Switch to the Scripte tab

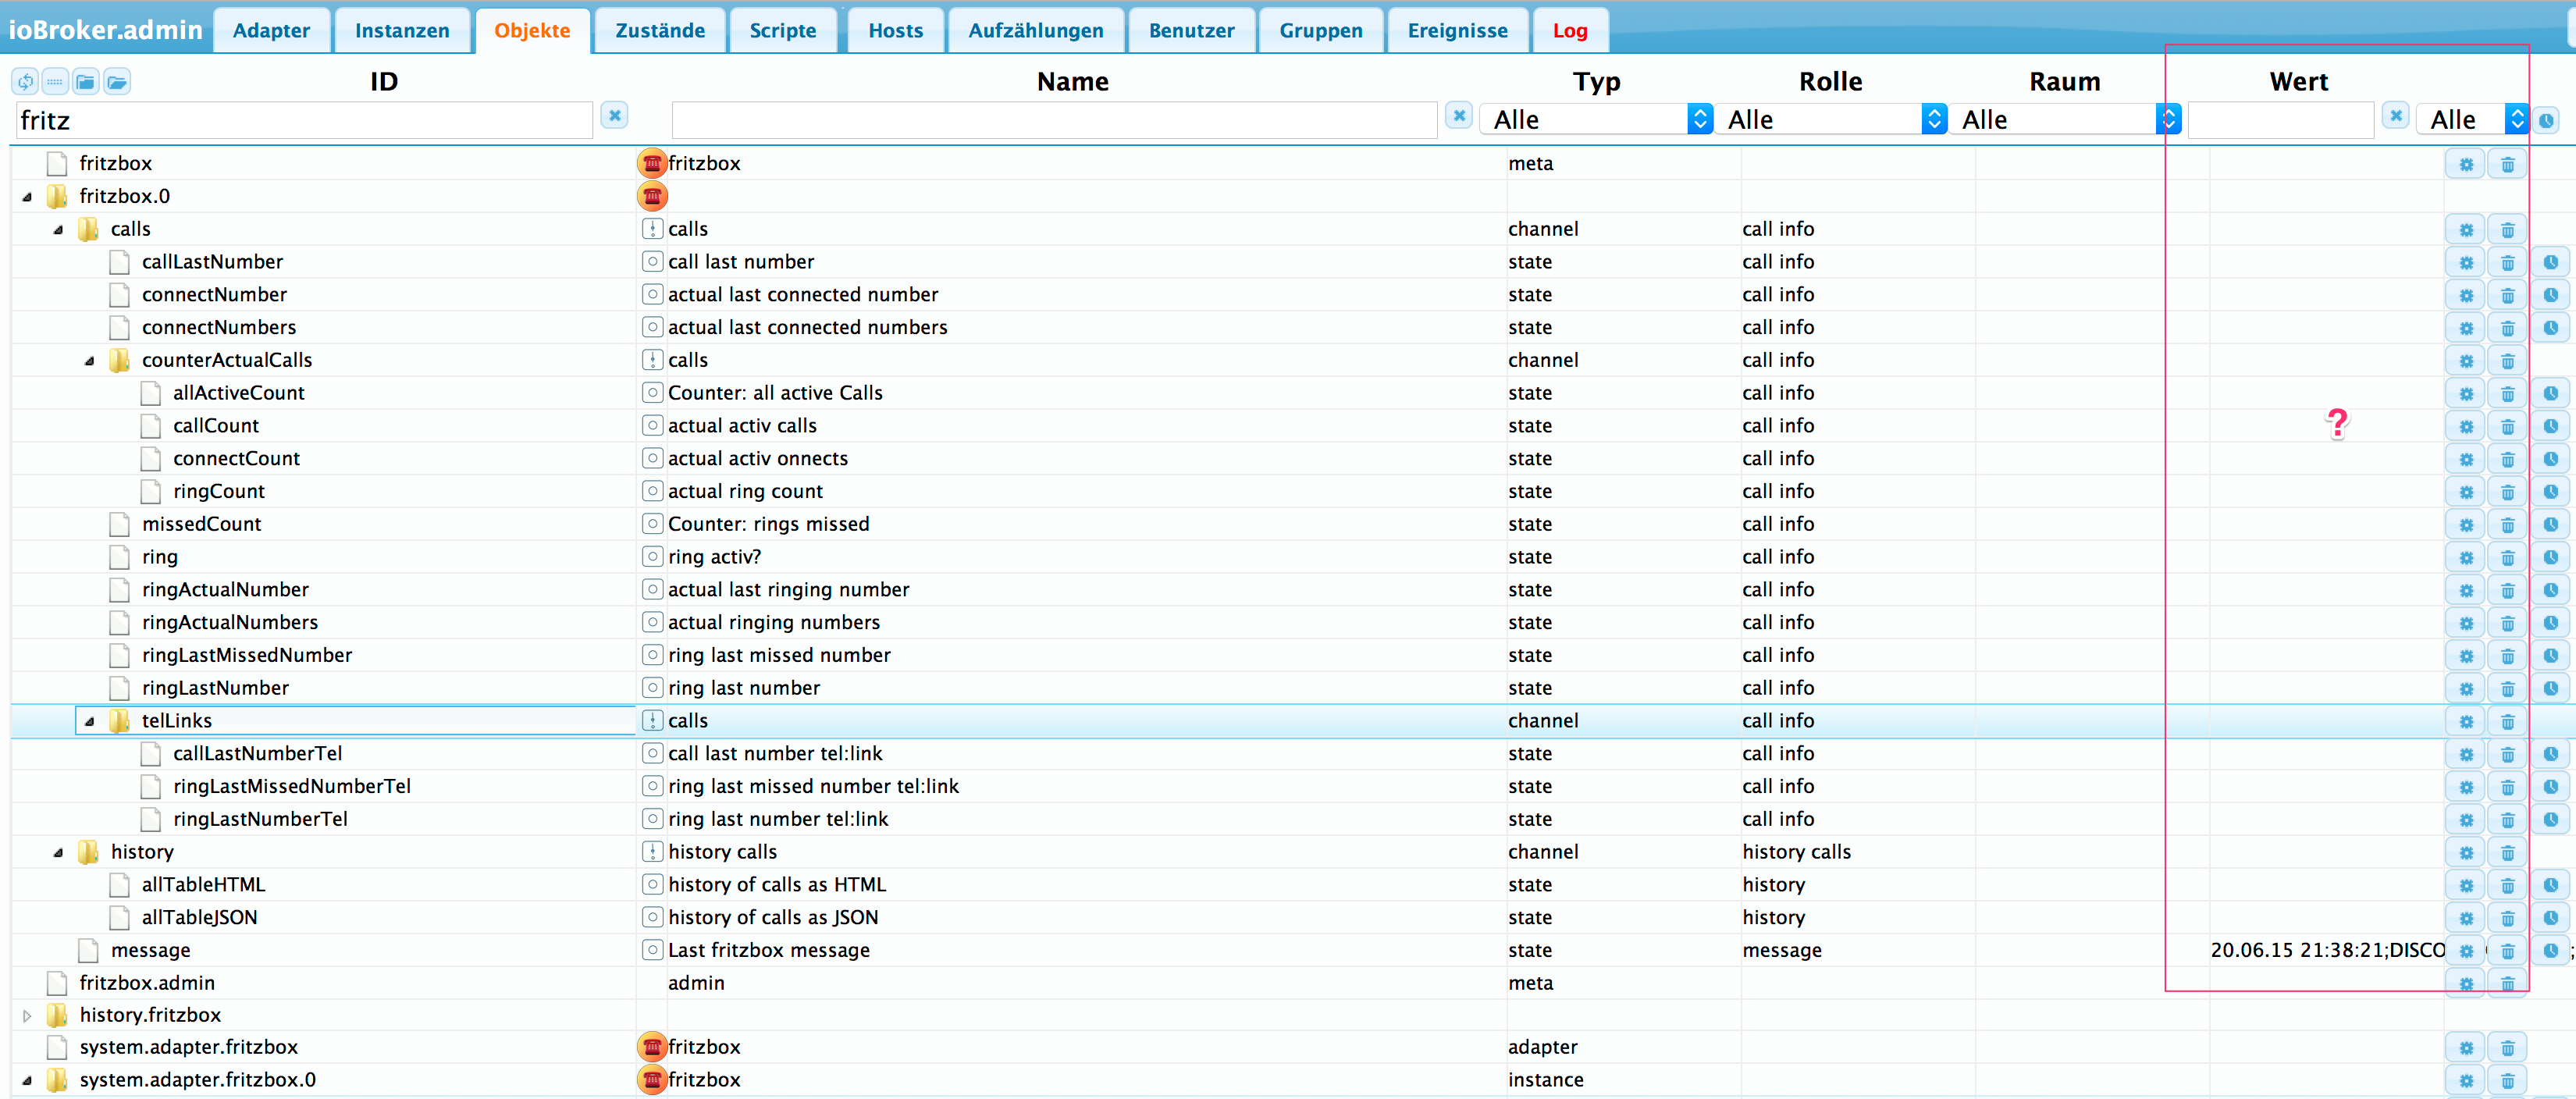coord(783,31)
